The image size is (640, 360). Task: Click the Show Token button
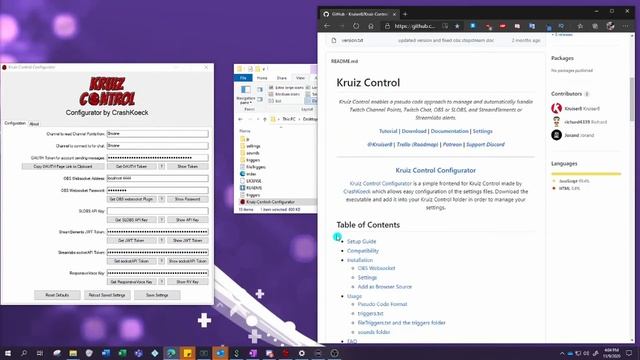pos(188,167)
